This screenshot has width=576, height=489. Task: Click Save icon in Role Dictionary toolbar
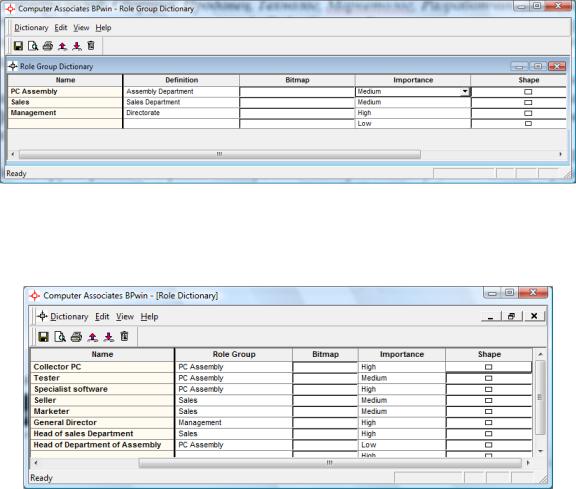(43, 337)
